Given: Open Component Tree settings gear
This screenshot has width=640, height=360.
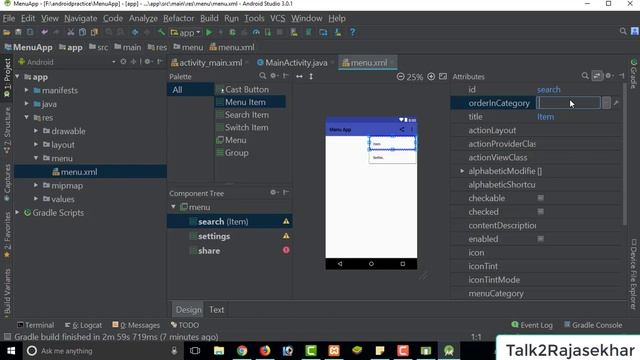Looking at the screenshot, I should pos(273,192).
